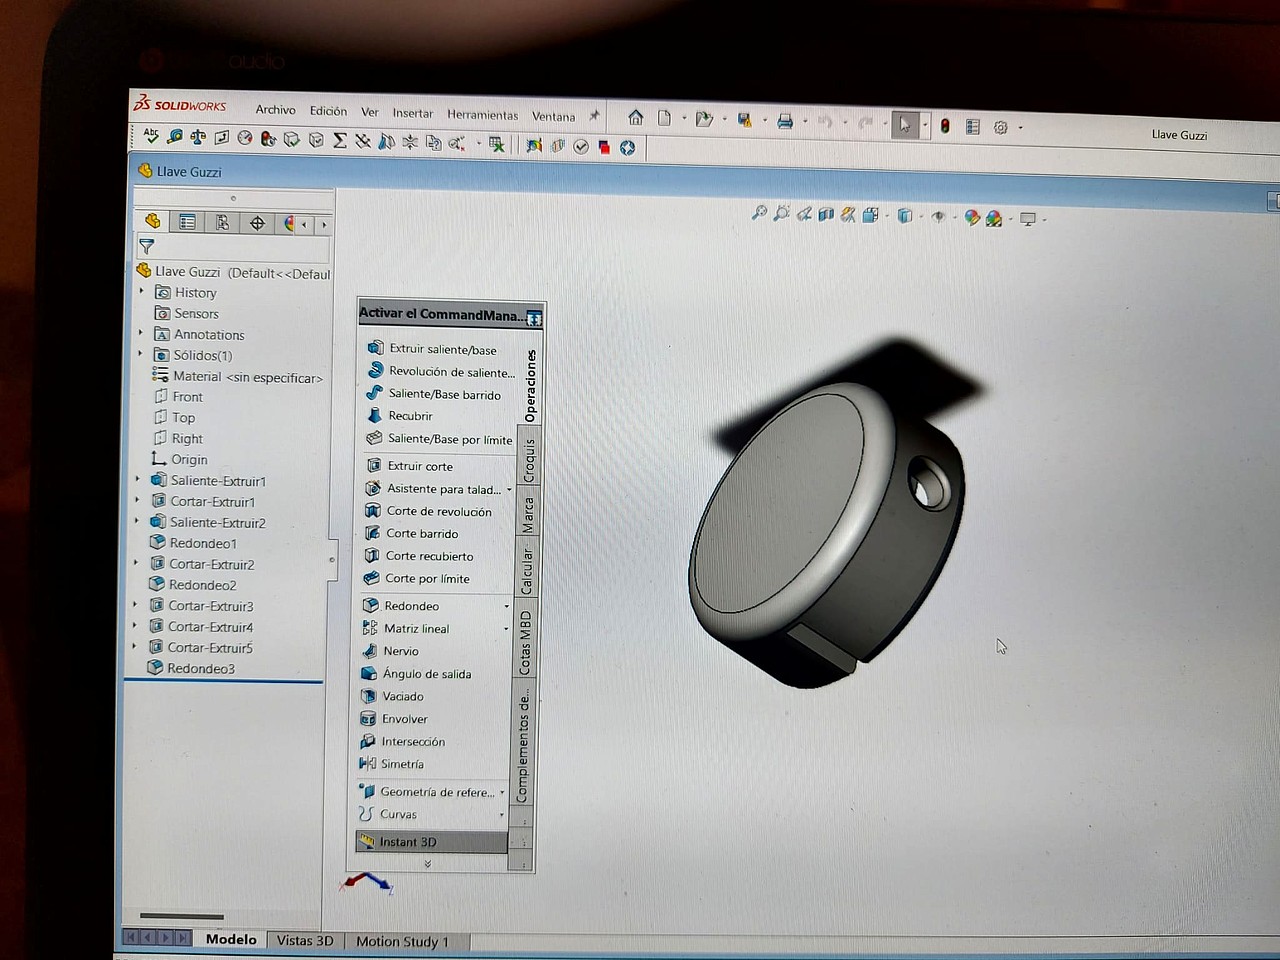The height and width of the screenshot is (960, 1280).
Task: Open the Herramientas menu
Action: 482,115
